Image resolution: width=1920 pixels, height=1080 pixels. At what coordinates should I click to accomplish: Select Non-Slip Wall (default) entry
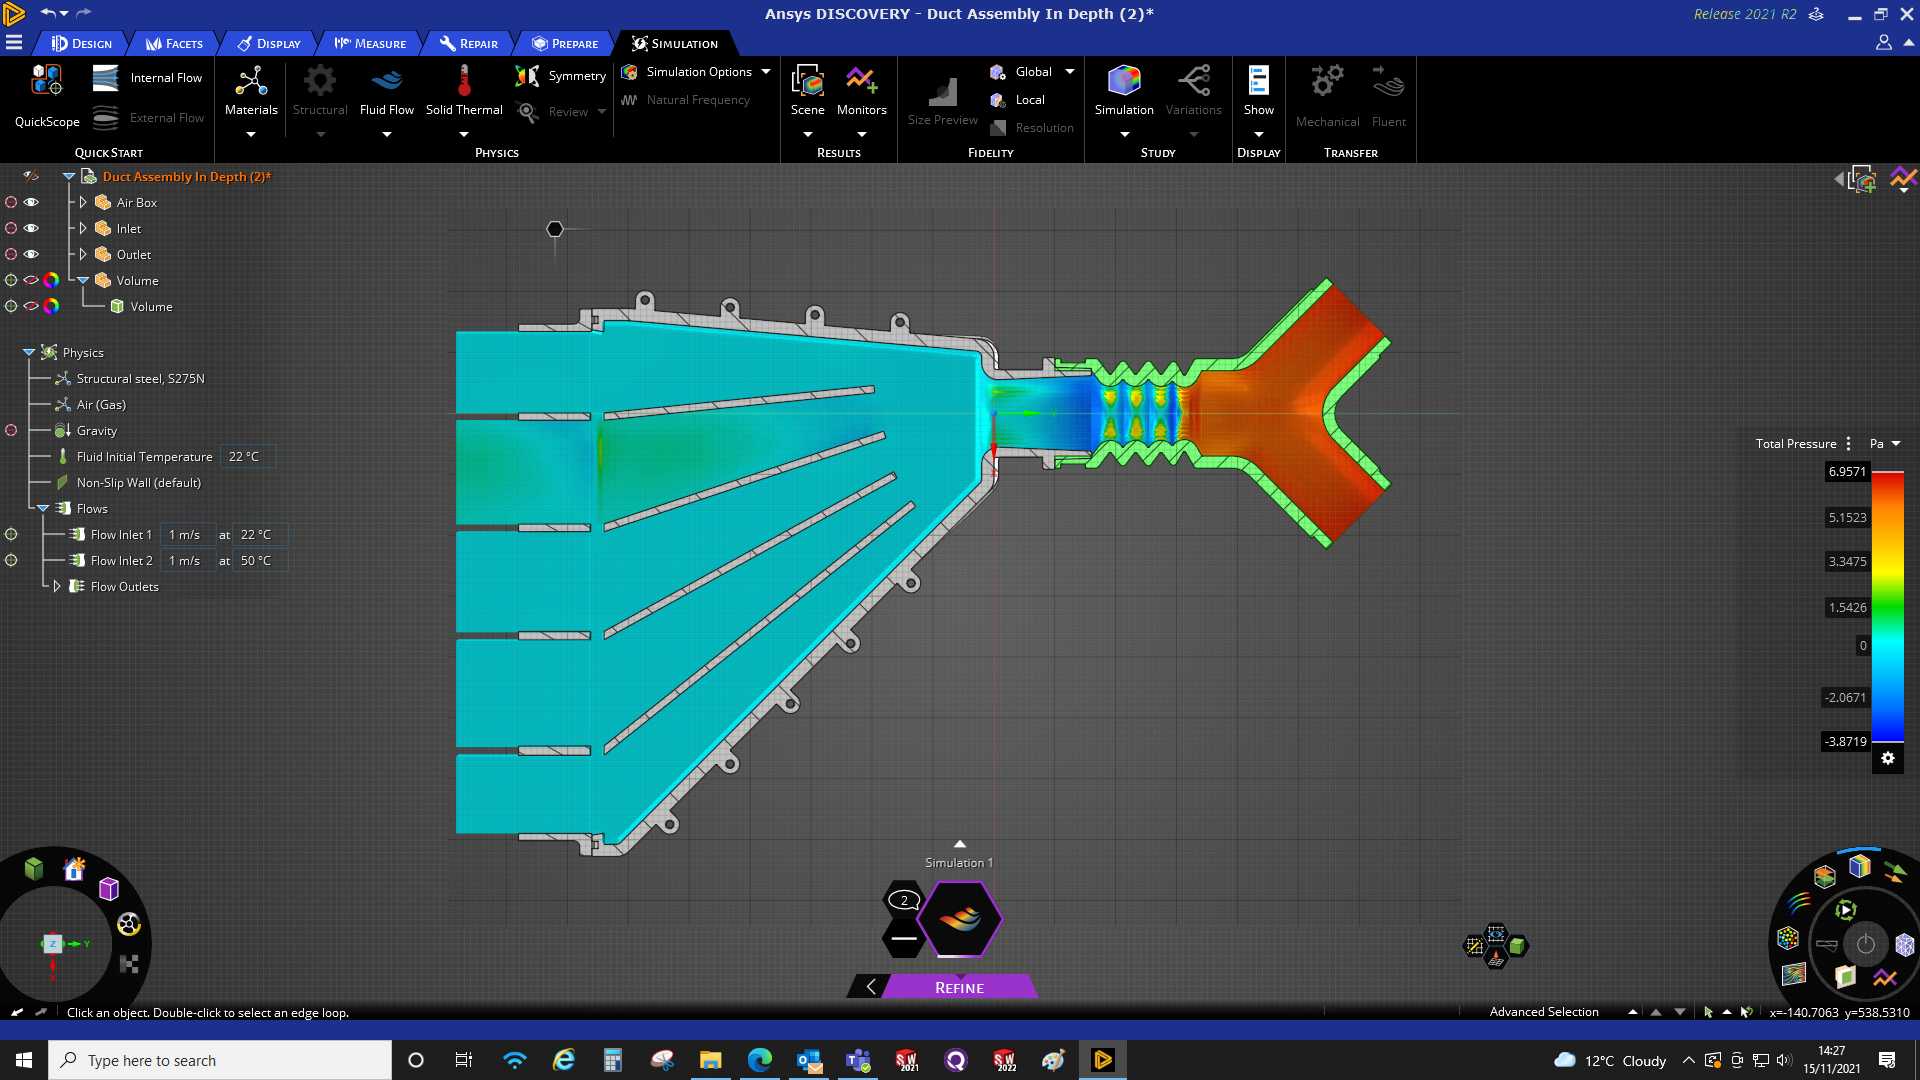tap(139, 482)
